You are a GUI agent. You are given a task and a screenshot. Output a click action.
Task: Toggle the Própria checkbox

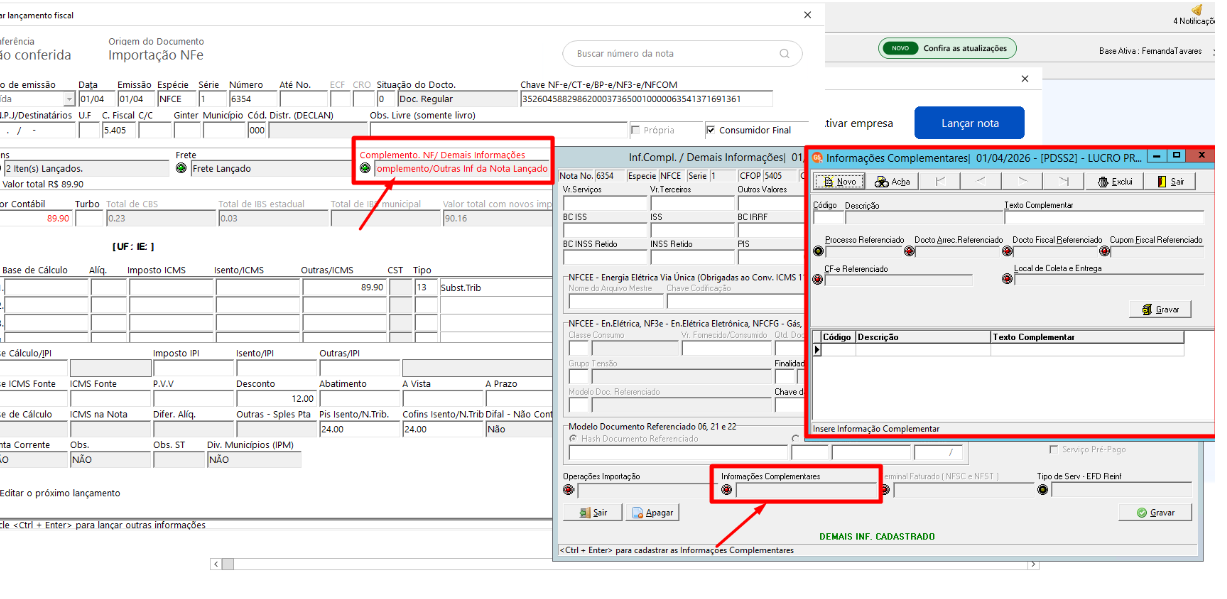pyautogui.click(x=635, y=130)
